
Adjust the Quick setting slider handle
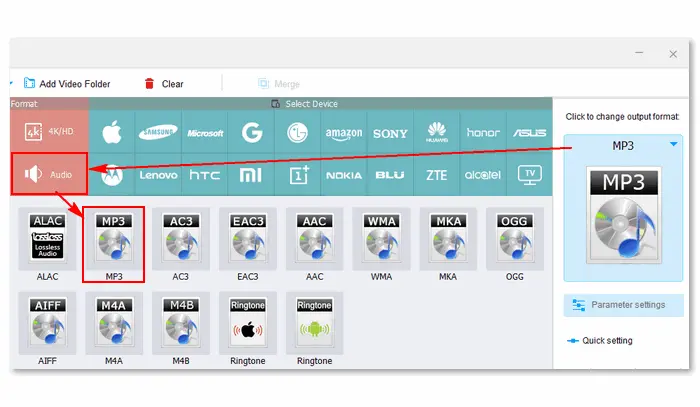tap(573, 341)
